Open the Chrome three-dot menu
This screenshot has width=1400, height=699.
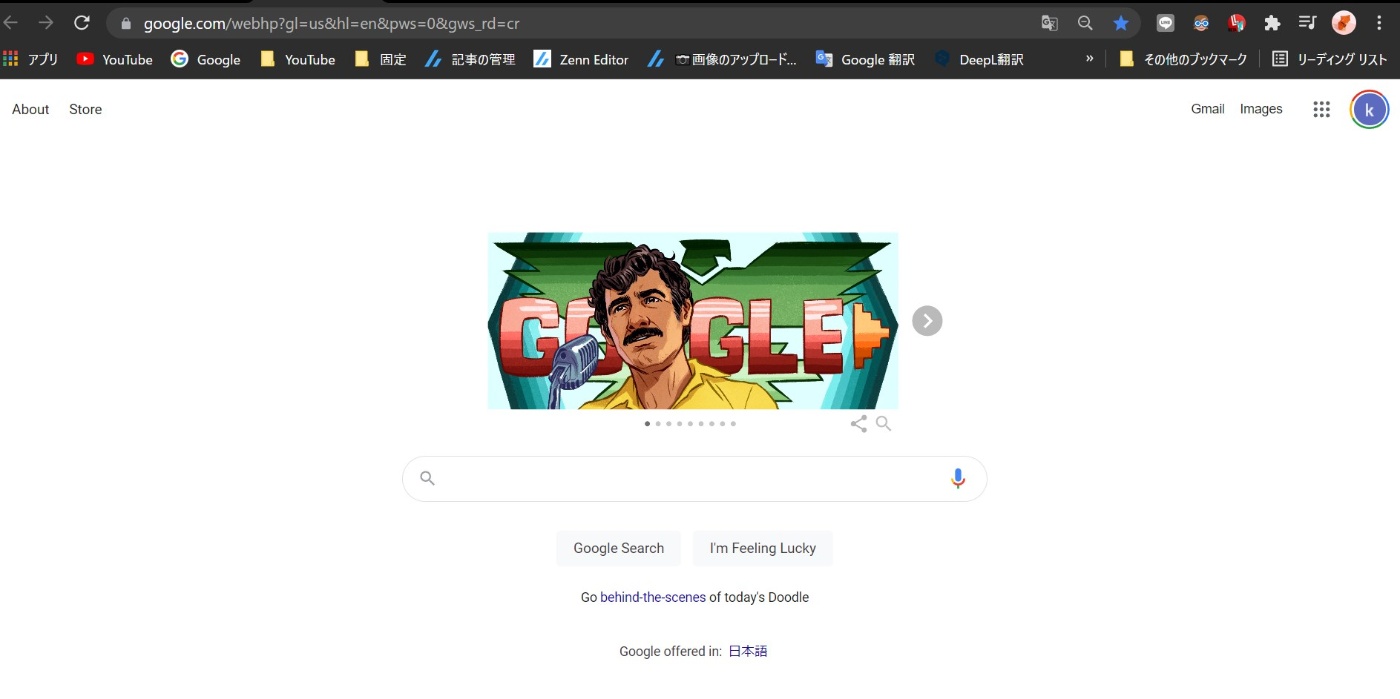1380,23
